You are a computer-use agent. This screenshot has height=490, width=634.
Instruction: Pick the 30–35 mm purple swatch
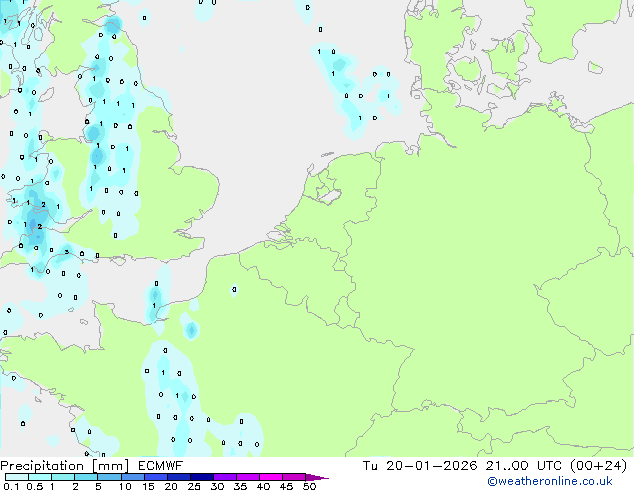224,477
